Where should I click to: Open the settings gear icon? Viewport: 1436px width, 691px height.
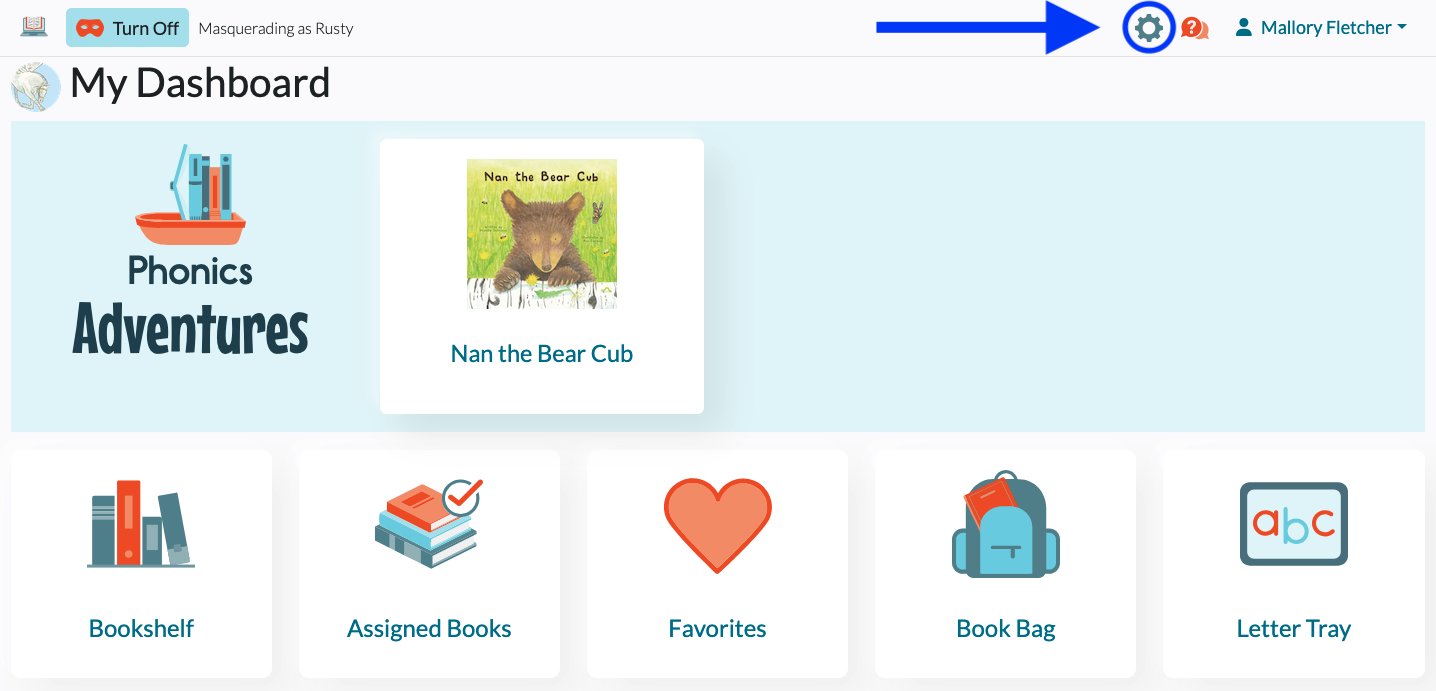coord(1149,28)
